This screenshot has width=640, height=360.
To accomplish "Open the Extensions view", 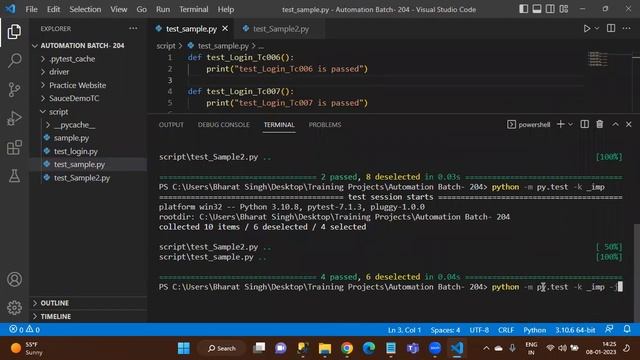I will [x=14, y=147].
